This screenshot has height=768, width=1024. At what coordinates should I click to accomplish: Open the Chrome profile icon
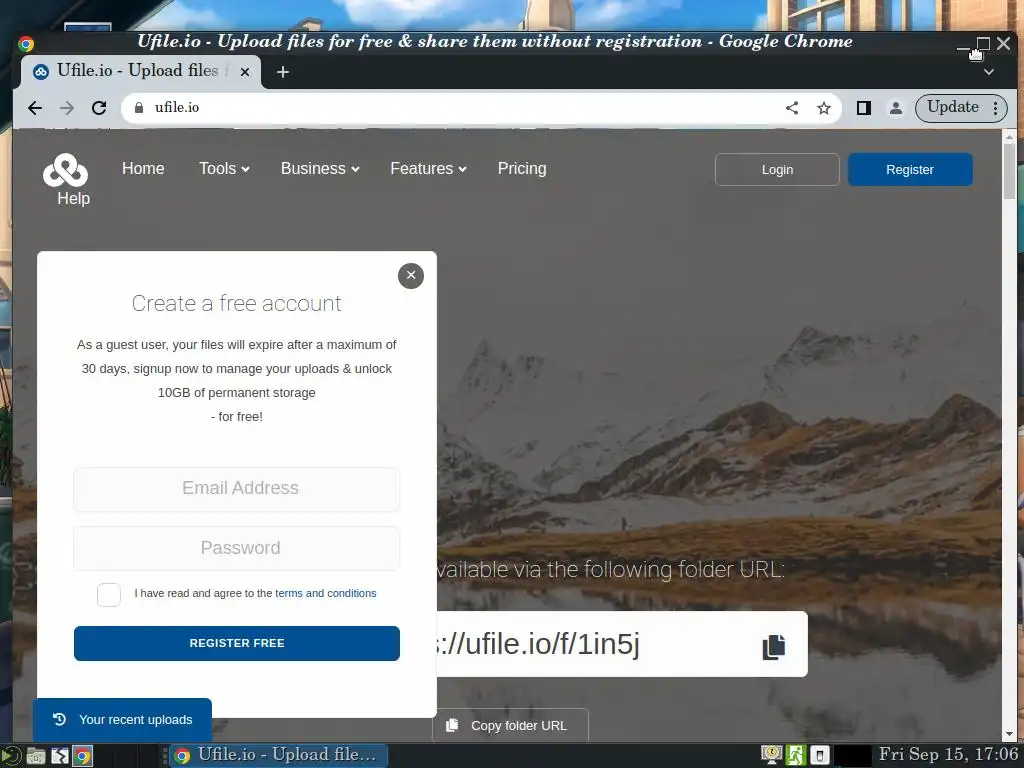click(x=895, y=108)
